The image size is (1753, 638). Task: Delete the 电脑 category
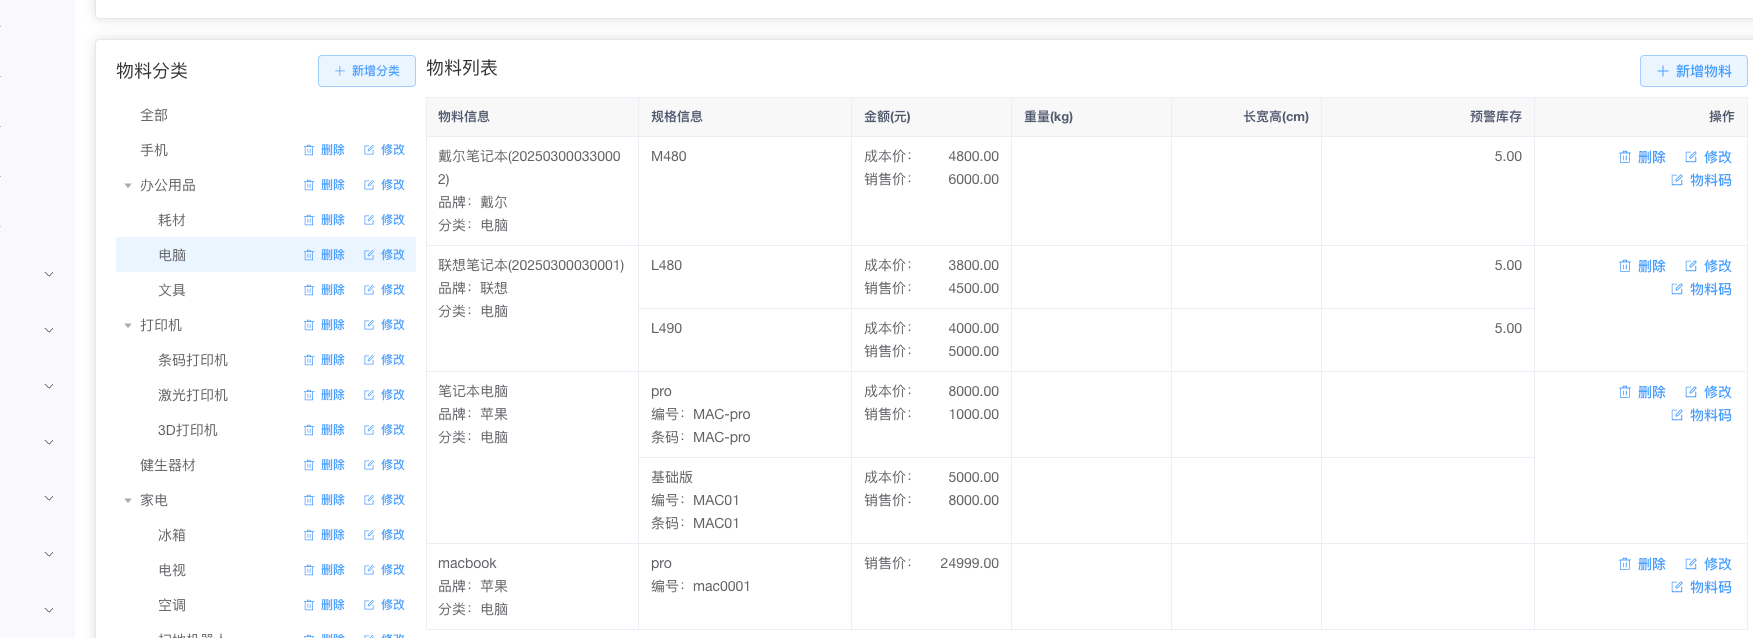324,255
